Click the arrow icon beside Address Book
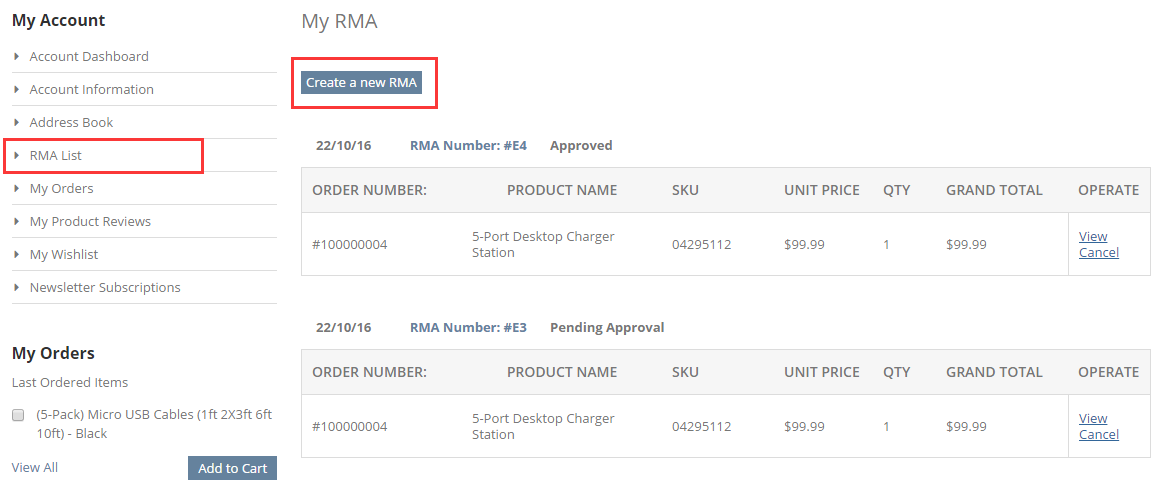The height and width of the screenshot is (492, 1153). click(16, 123)
